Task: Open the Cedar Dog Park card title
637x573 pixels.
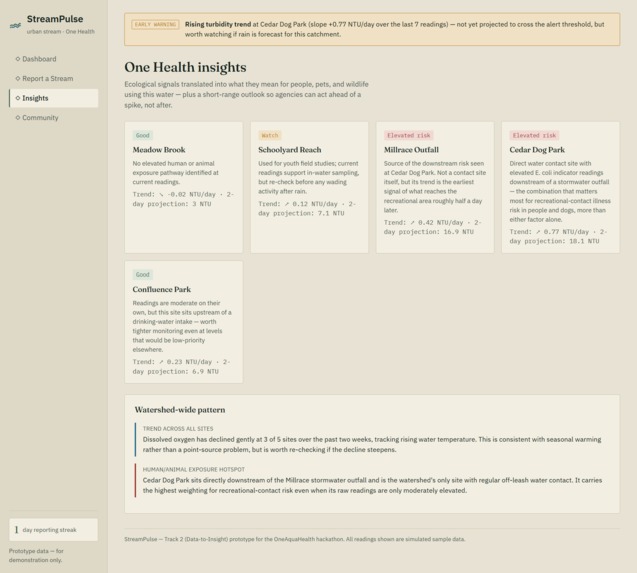Action: pos(537,150)
